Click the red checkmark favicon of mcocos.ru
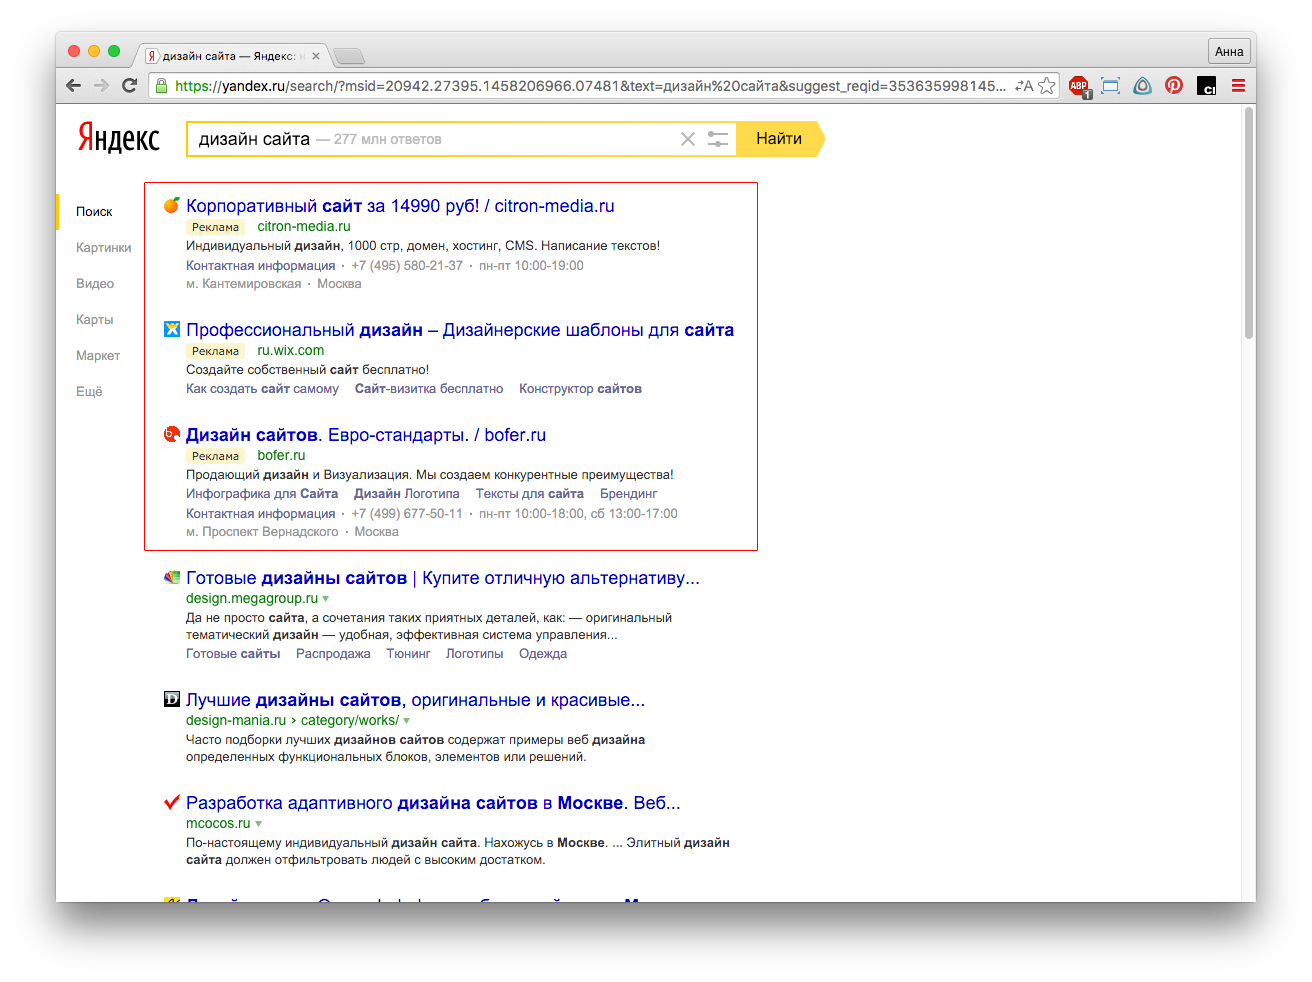This screenshot has width=1312, height=982. coord(172,802)
